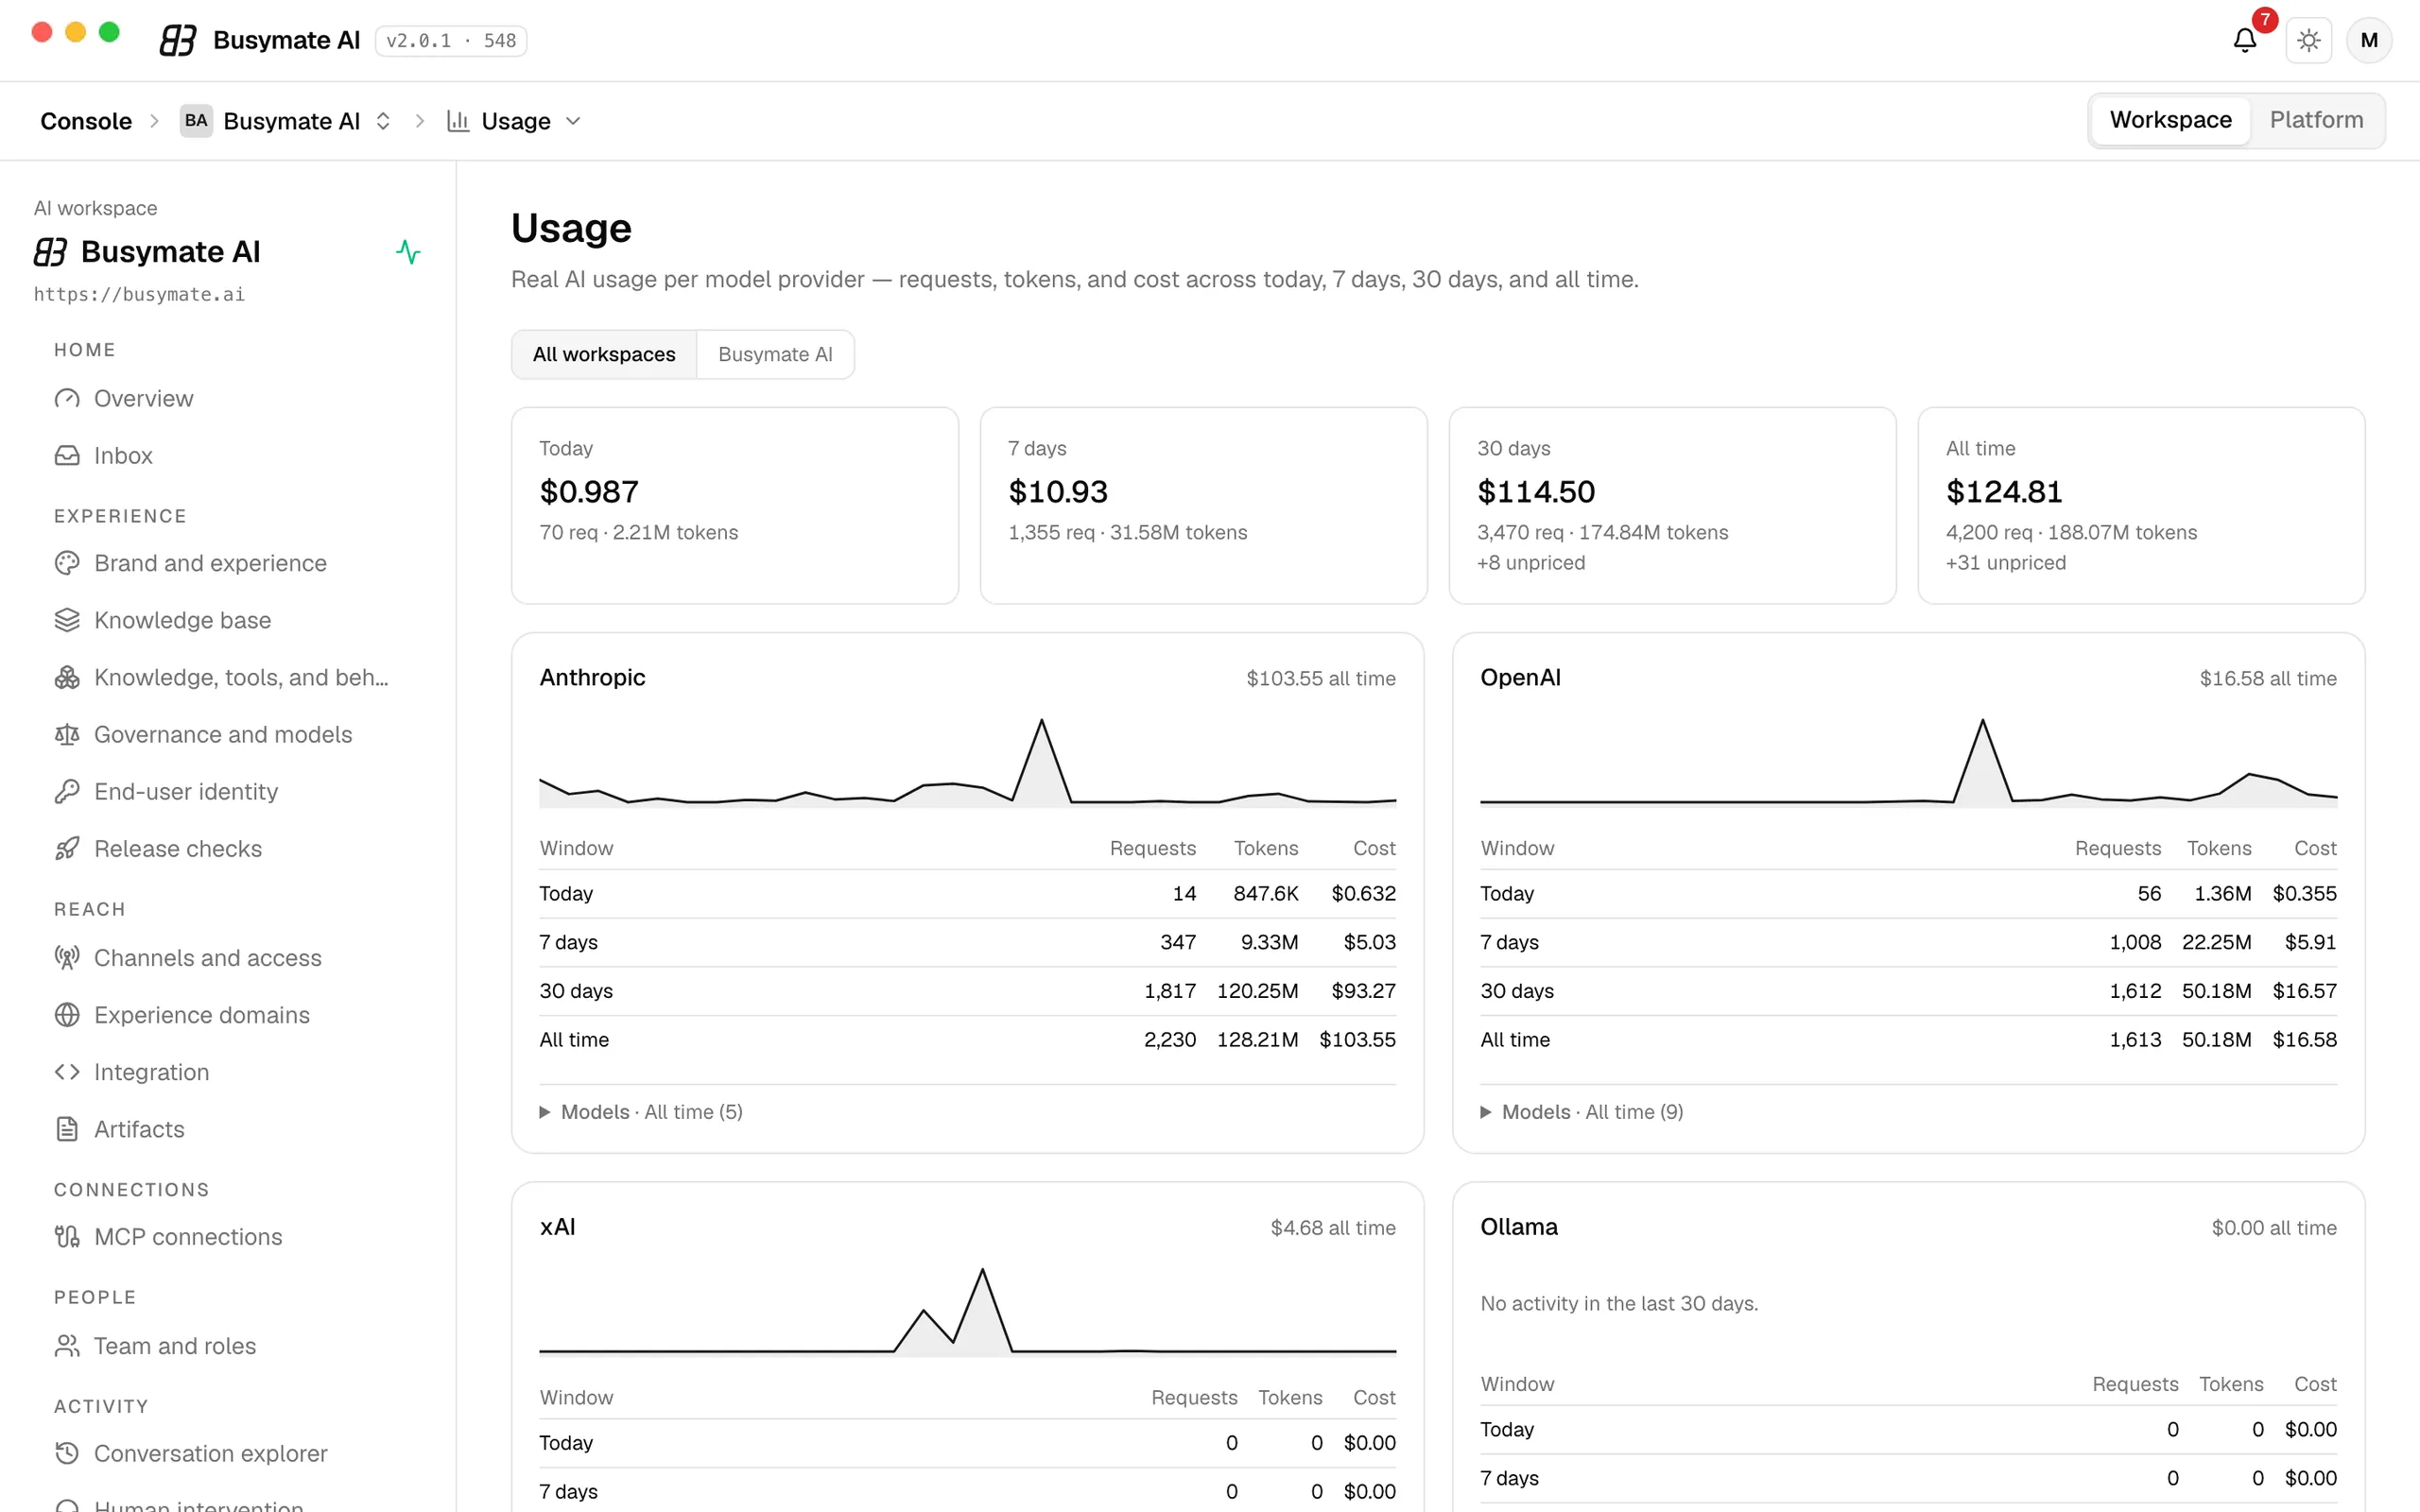Click the Brand and experience palette icon
The height and width of the screenshot is (1512, 2420).
[x=67, y=563]
